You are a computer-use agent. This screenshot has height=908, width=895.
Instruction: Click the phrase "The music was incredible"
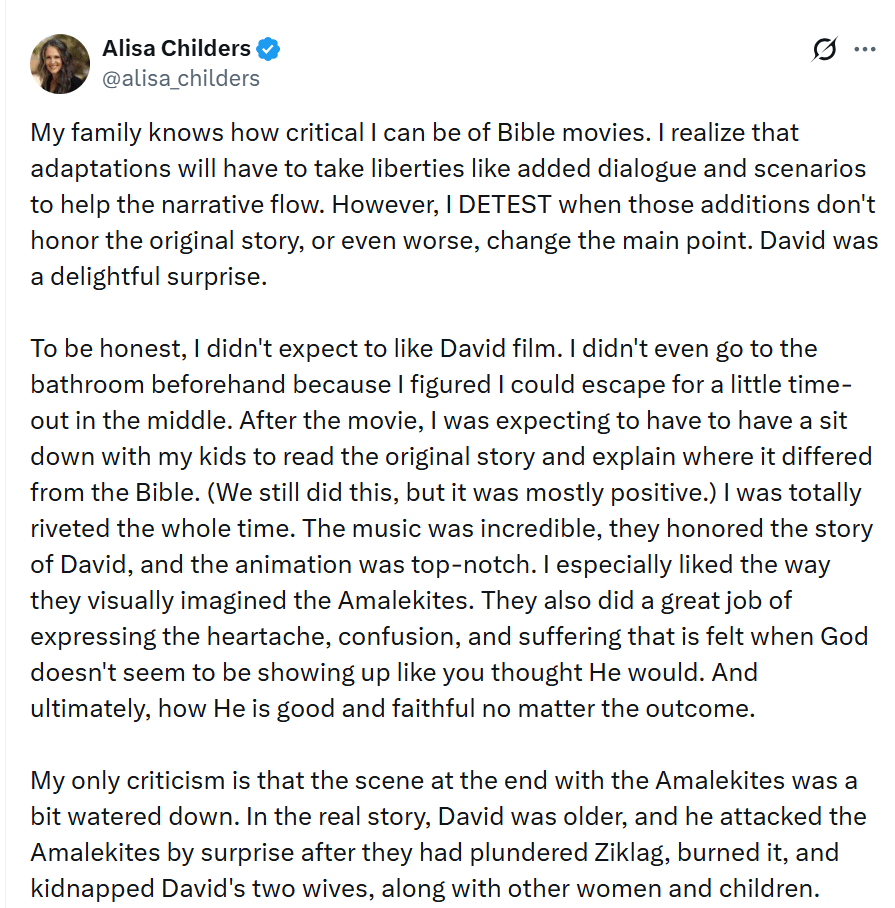point(445,529)
